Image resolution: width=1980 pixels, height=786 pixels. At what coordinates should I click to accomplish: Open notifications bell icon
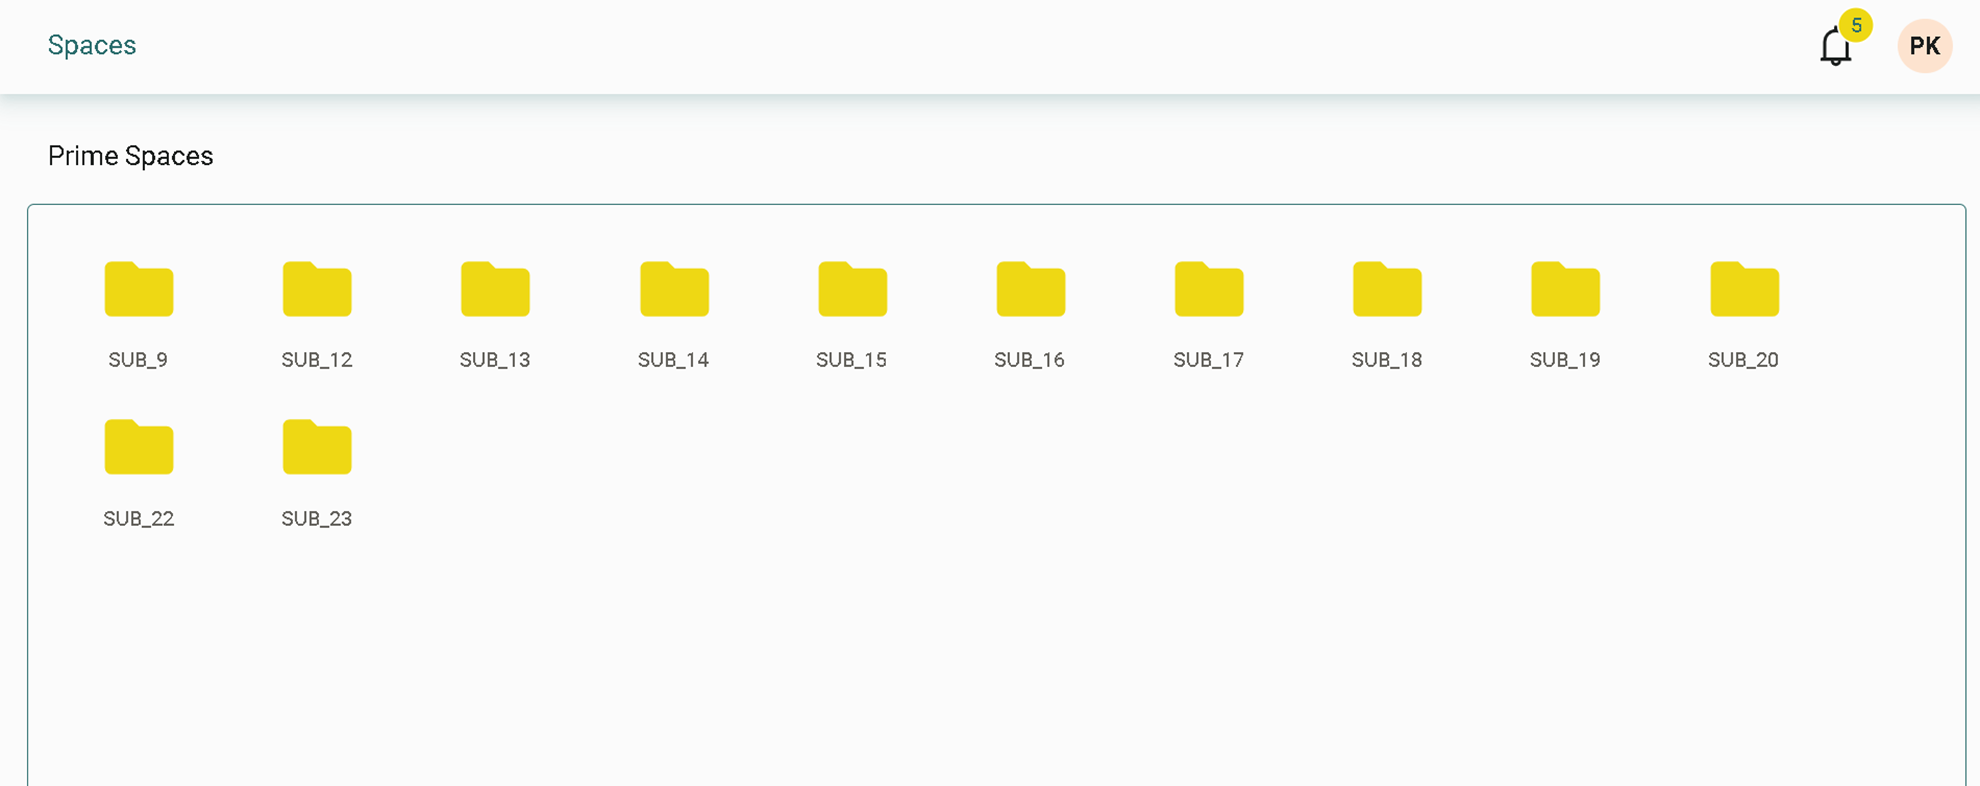pyautogui.click(x=1835, y=47)
